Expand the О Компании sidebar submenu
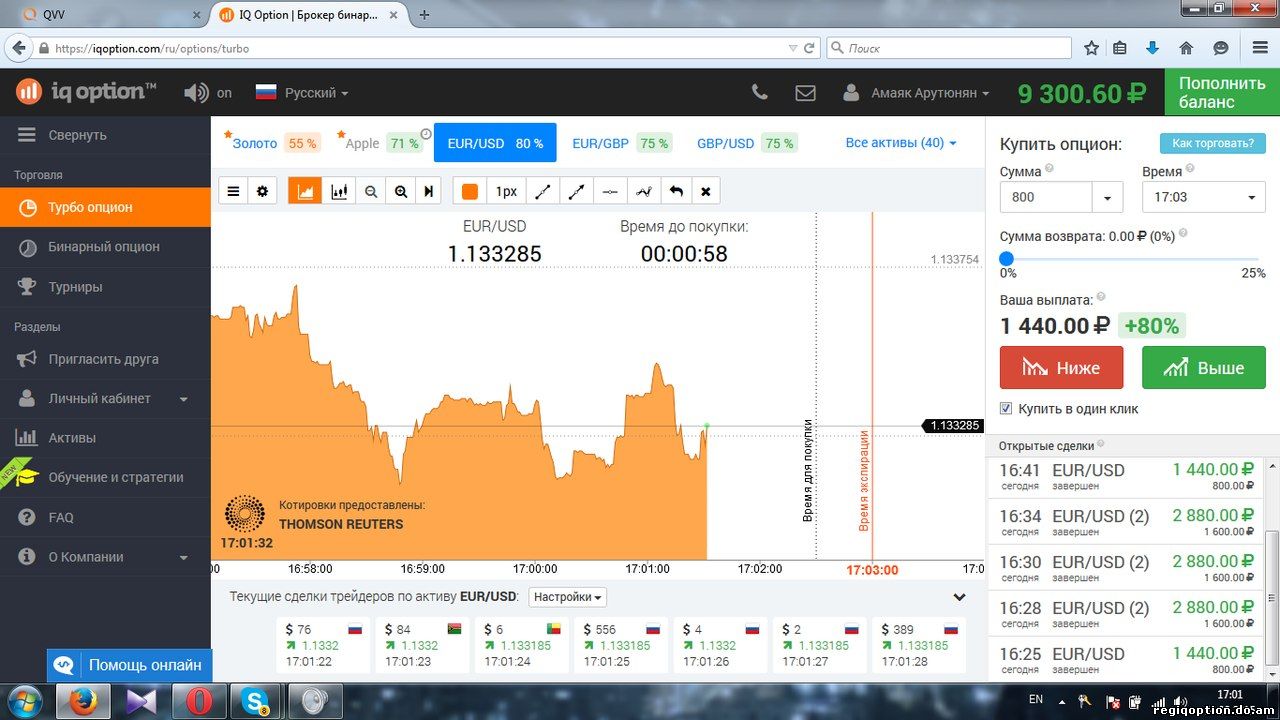 105,557
